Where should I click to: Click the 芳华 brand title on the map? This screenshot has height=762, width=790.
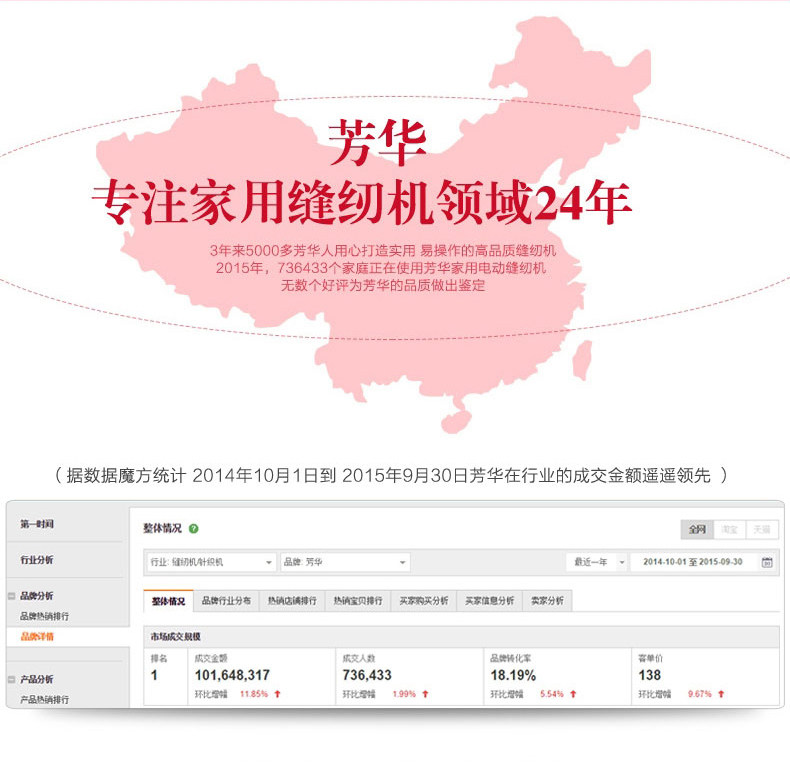[x=377, y=143]
